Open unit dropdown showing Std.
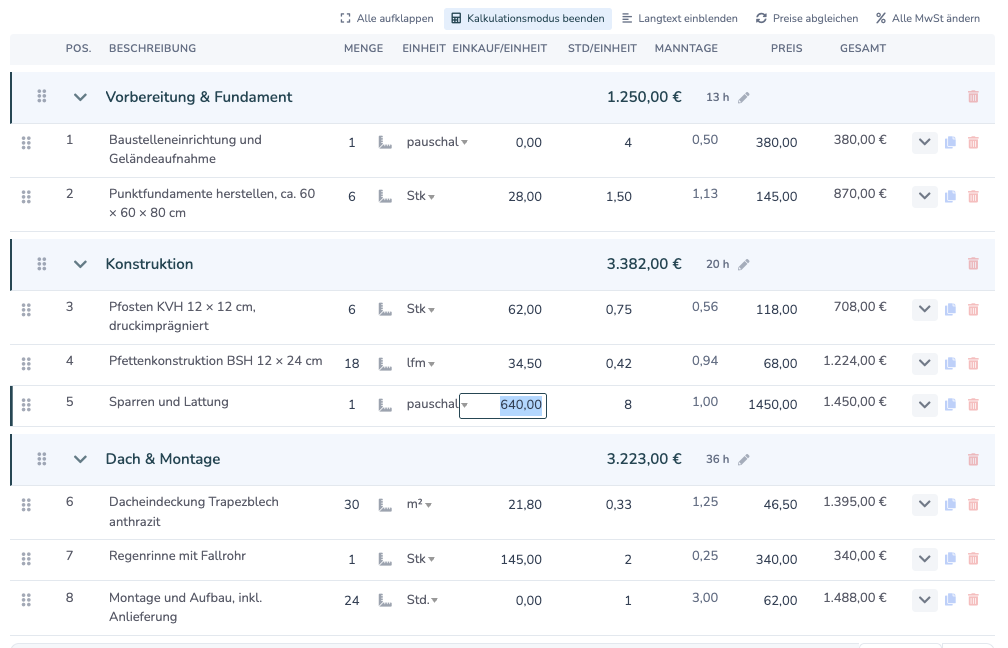This screenshot has height=648, width=1008. click(x=422, y=600)
